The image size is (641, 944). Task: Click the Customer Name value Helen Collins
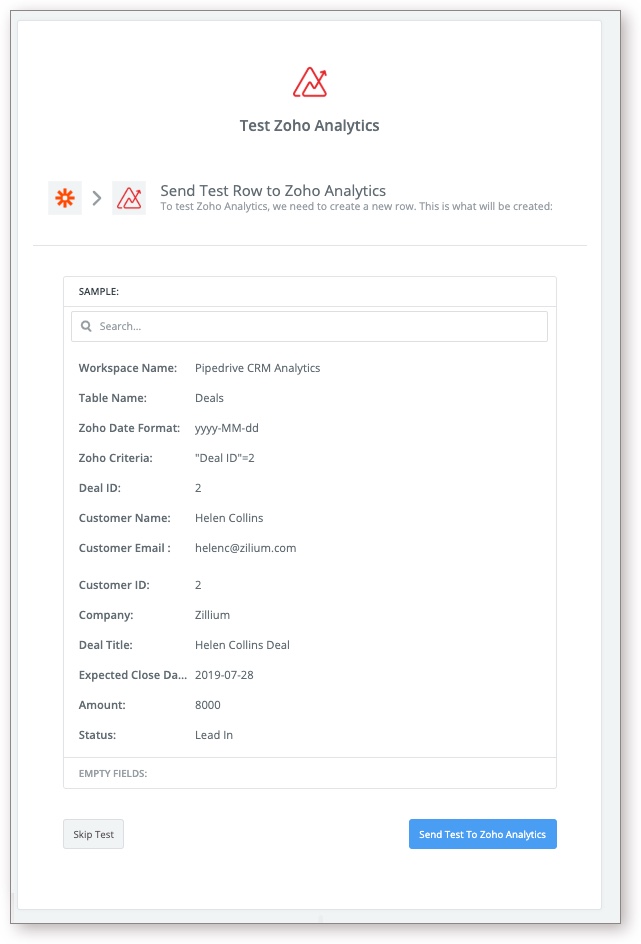pos(229,518)
